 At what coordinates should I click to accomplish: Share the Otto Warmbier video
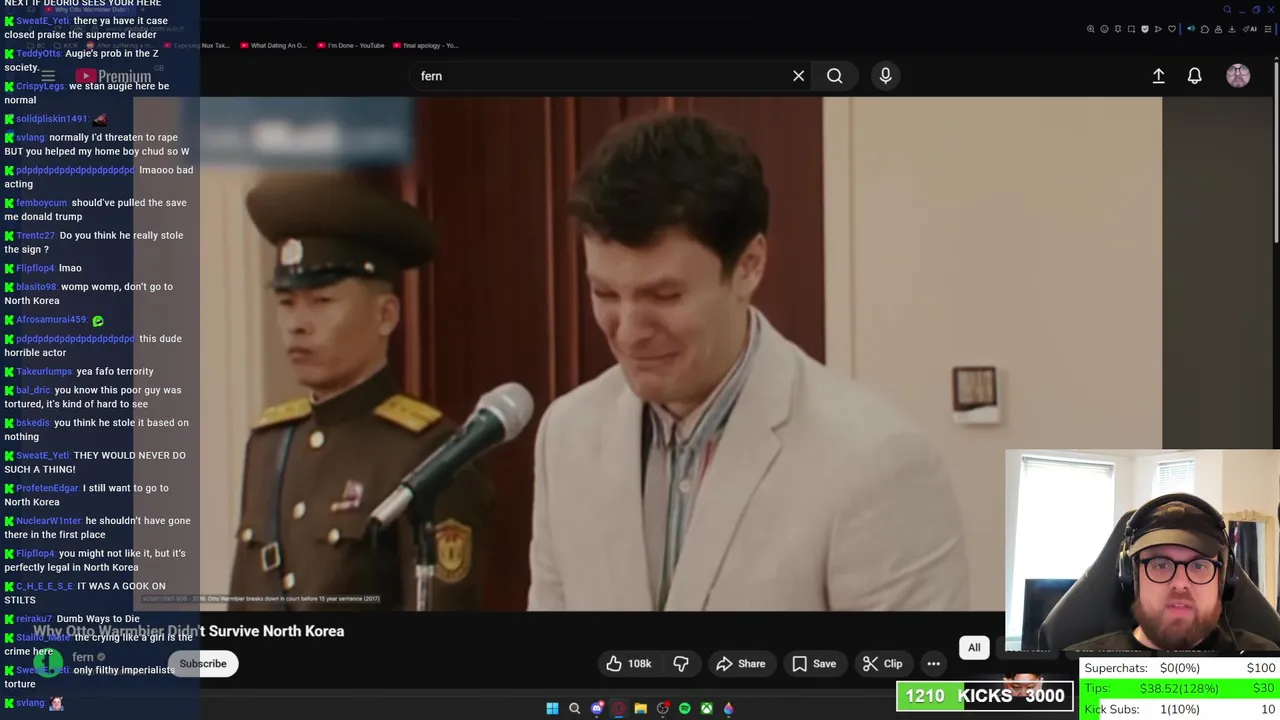click(741, 664)
